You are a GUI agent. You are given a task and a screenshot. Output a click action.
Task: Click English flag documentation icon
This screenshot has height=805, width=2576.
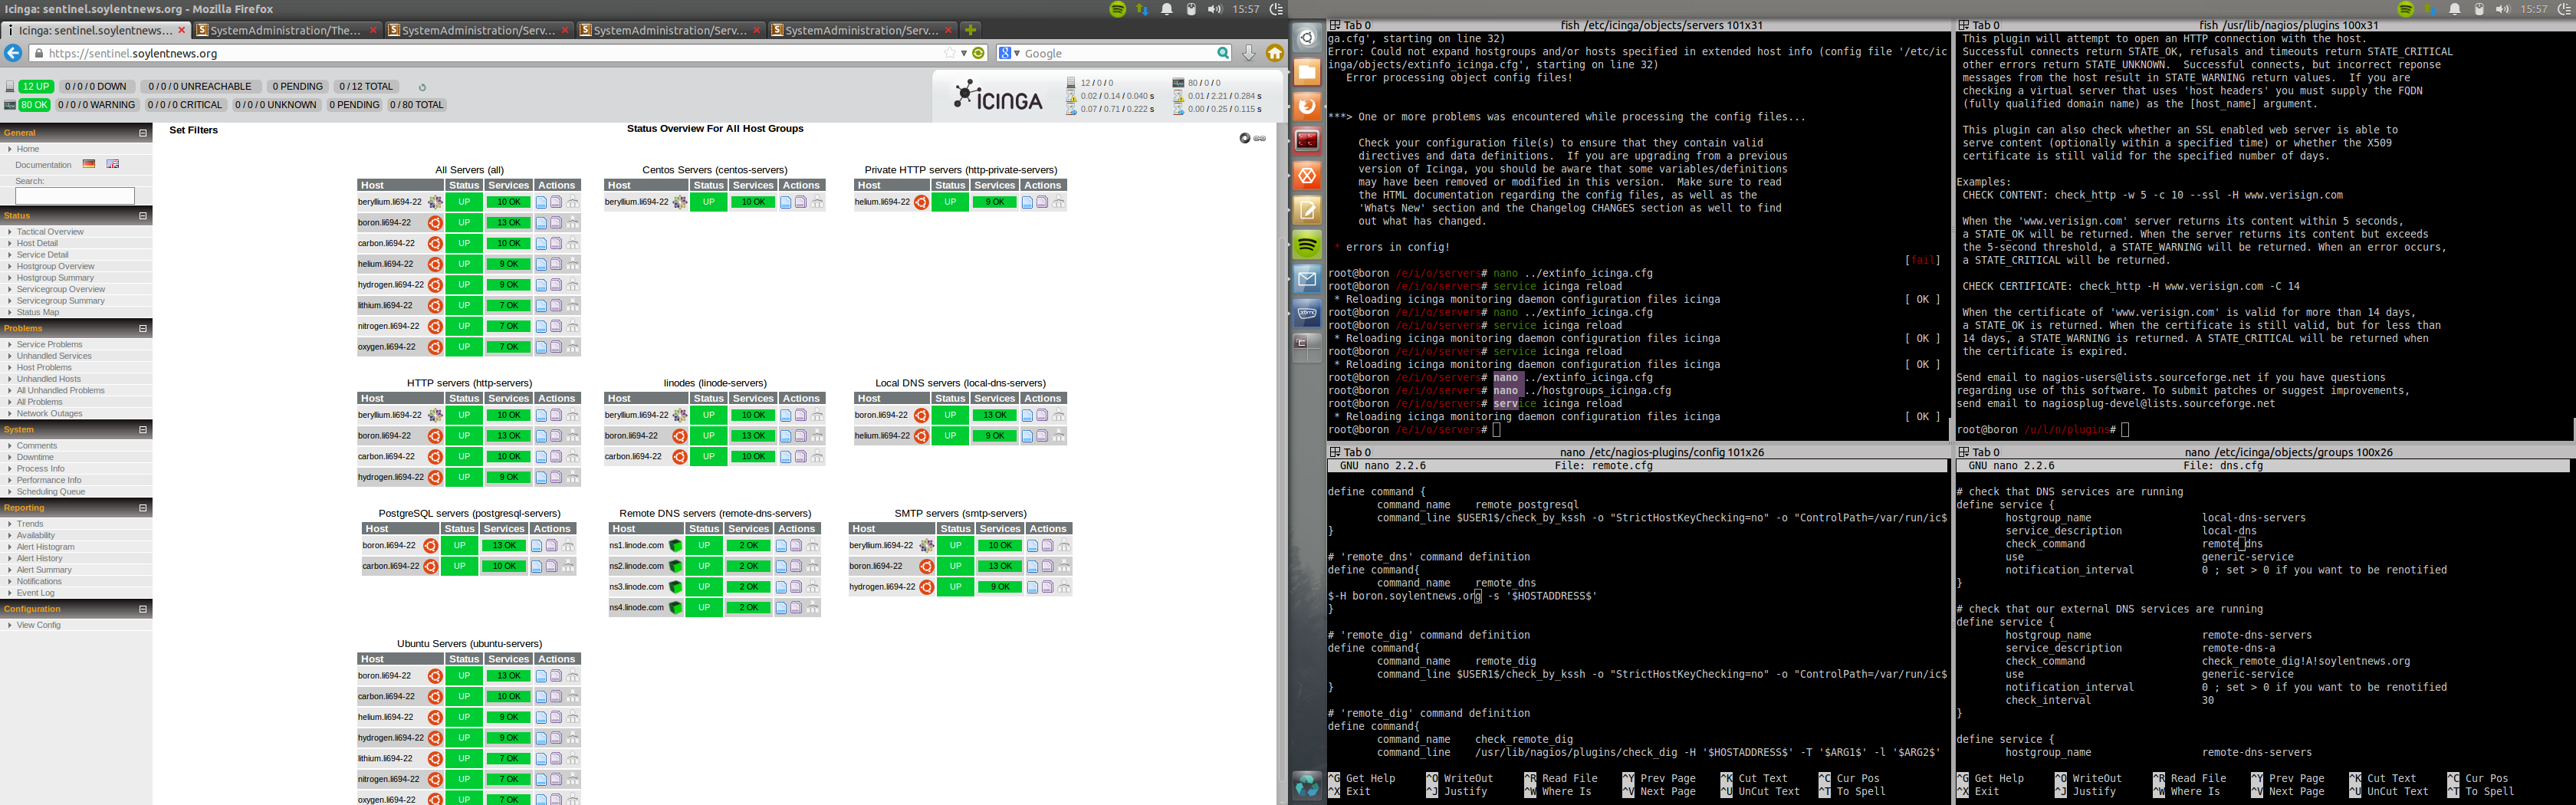[113, 164]
